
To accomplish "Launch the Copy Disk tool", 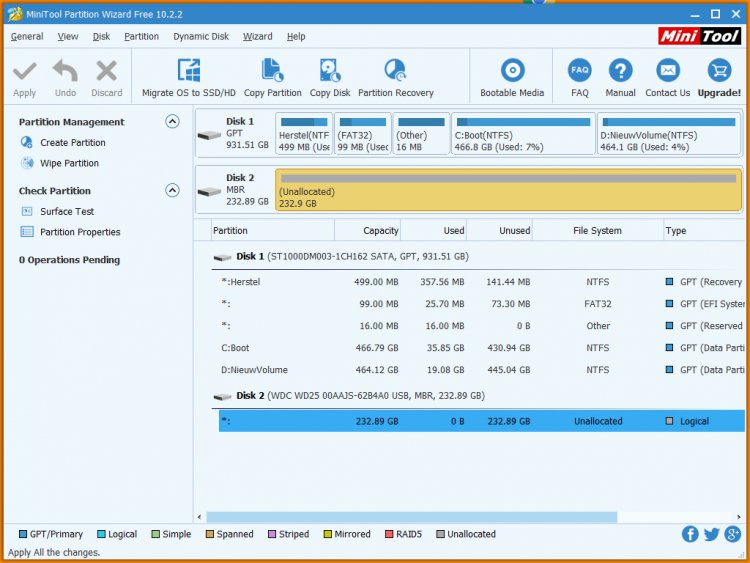I will [x=330, y=71].
